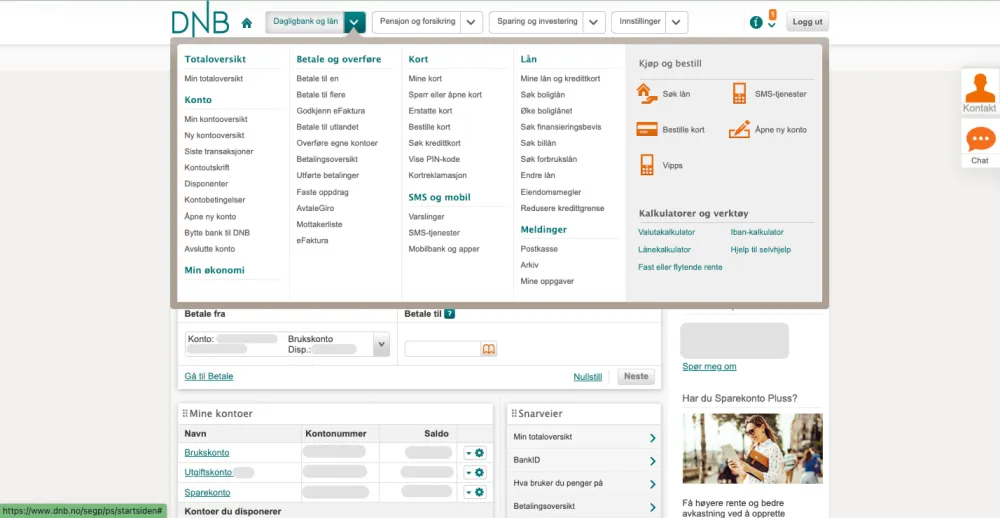Image resolution: width=1000 pixels, height=518 pixels.
Task: Click the Bestille kort card icon
Action: [x=646, y=129]
